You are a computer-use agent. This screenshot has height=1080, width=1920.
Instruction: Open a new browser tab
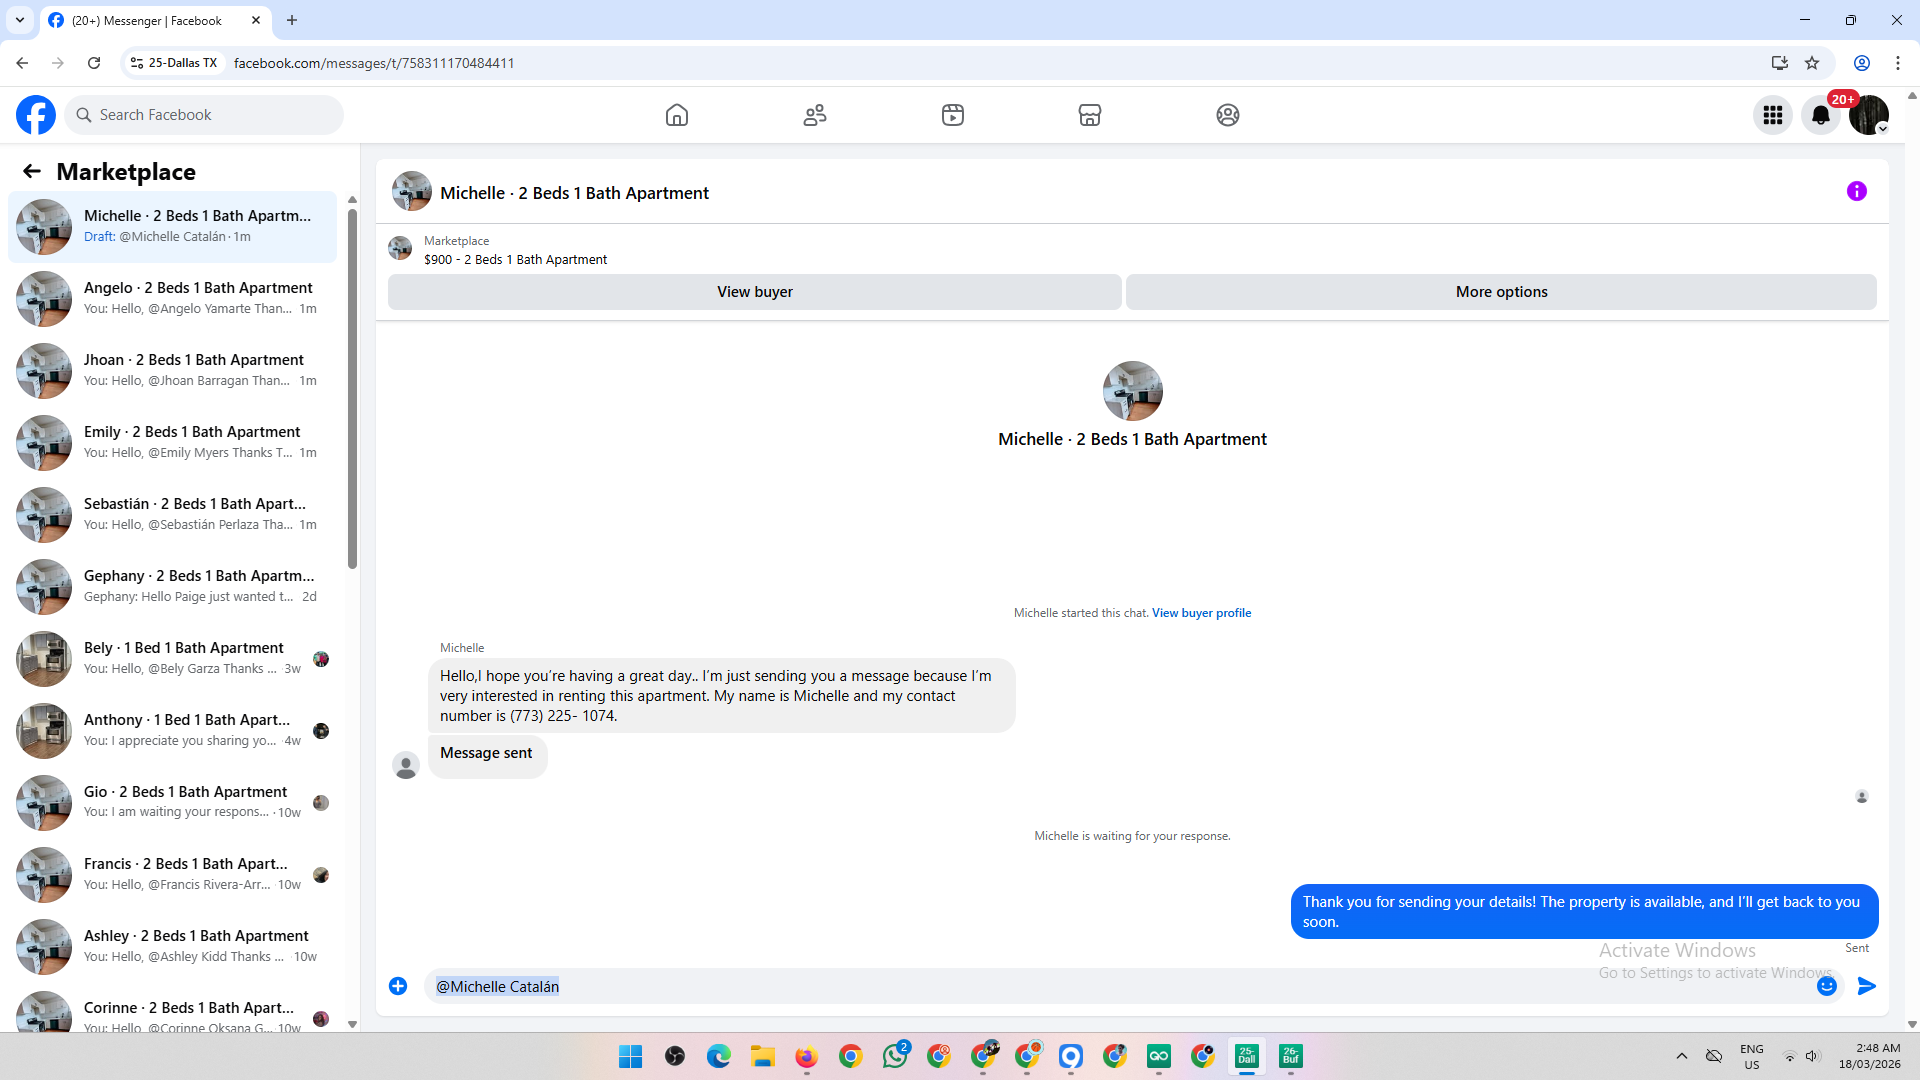[x=292, y=20]
